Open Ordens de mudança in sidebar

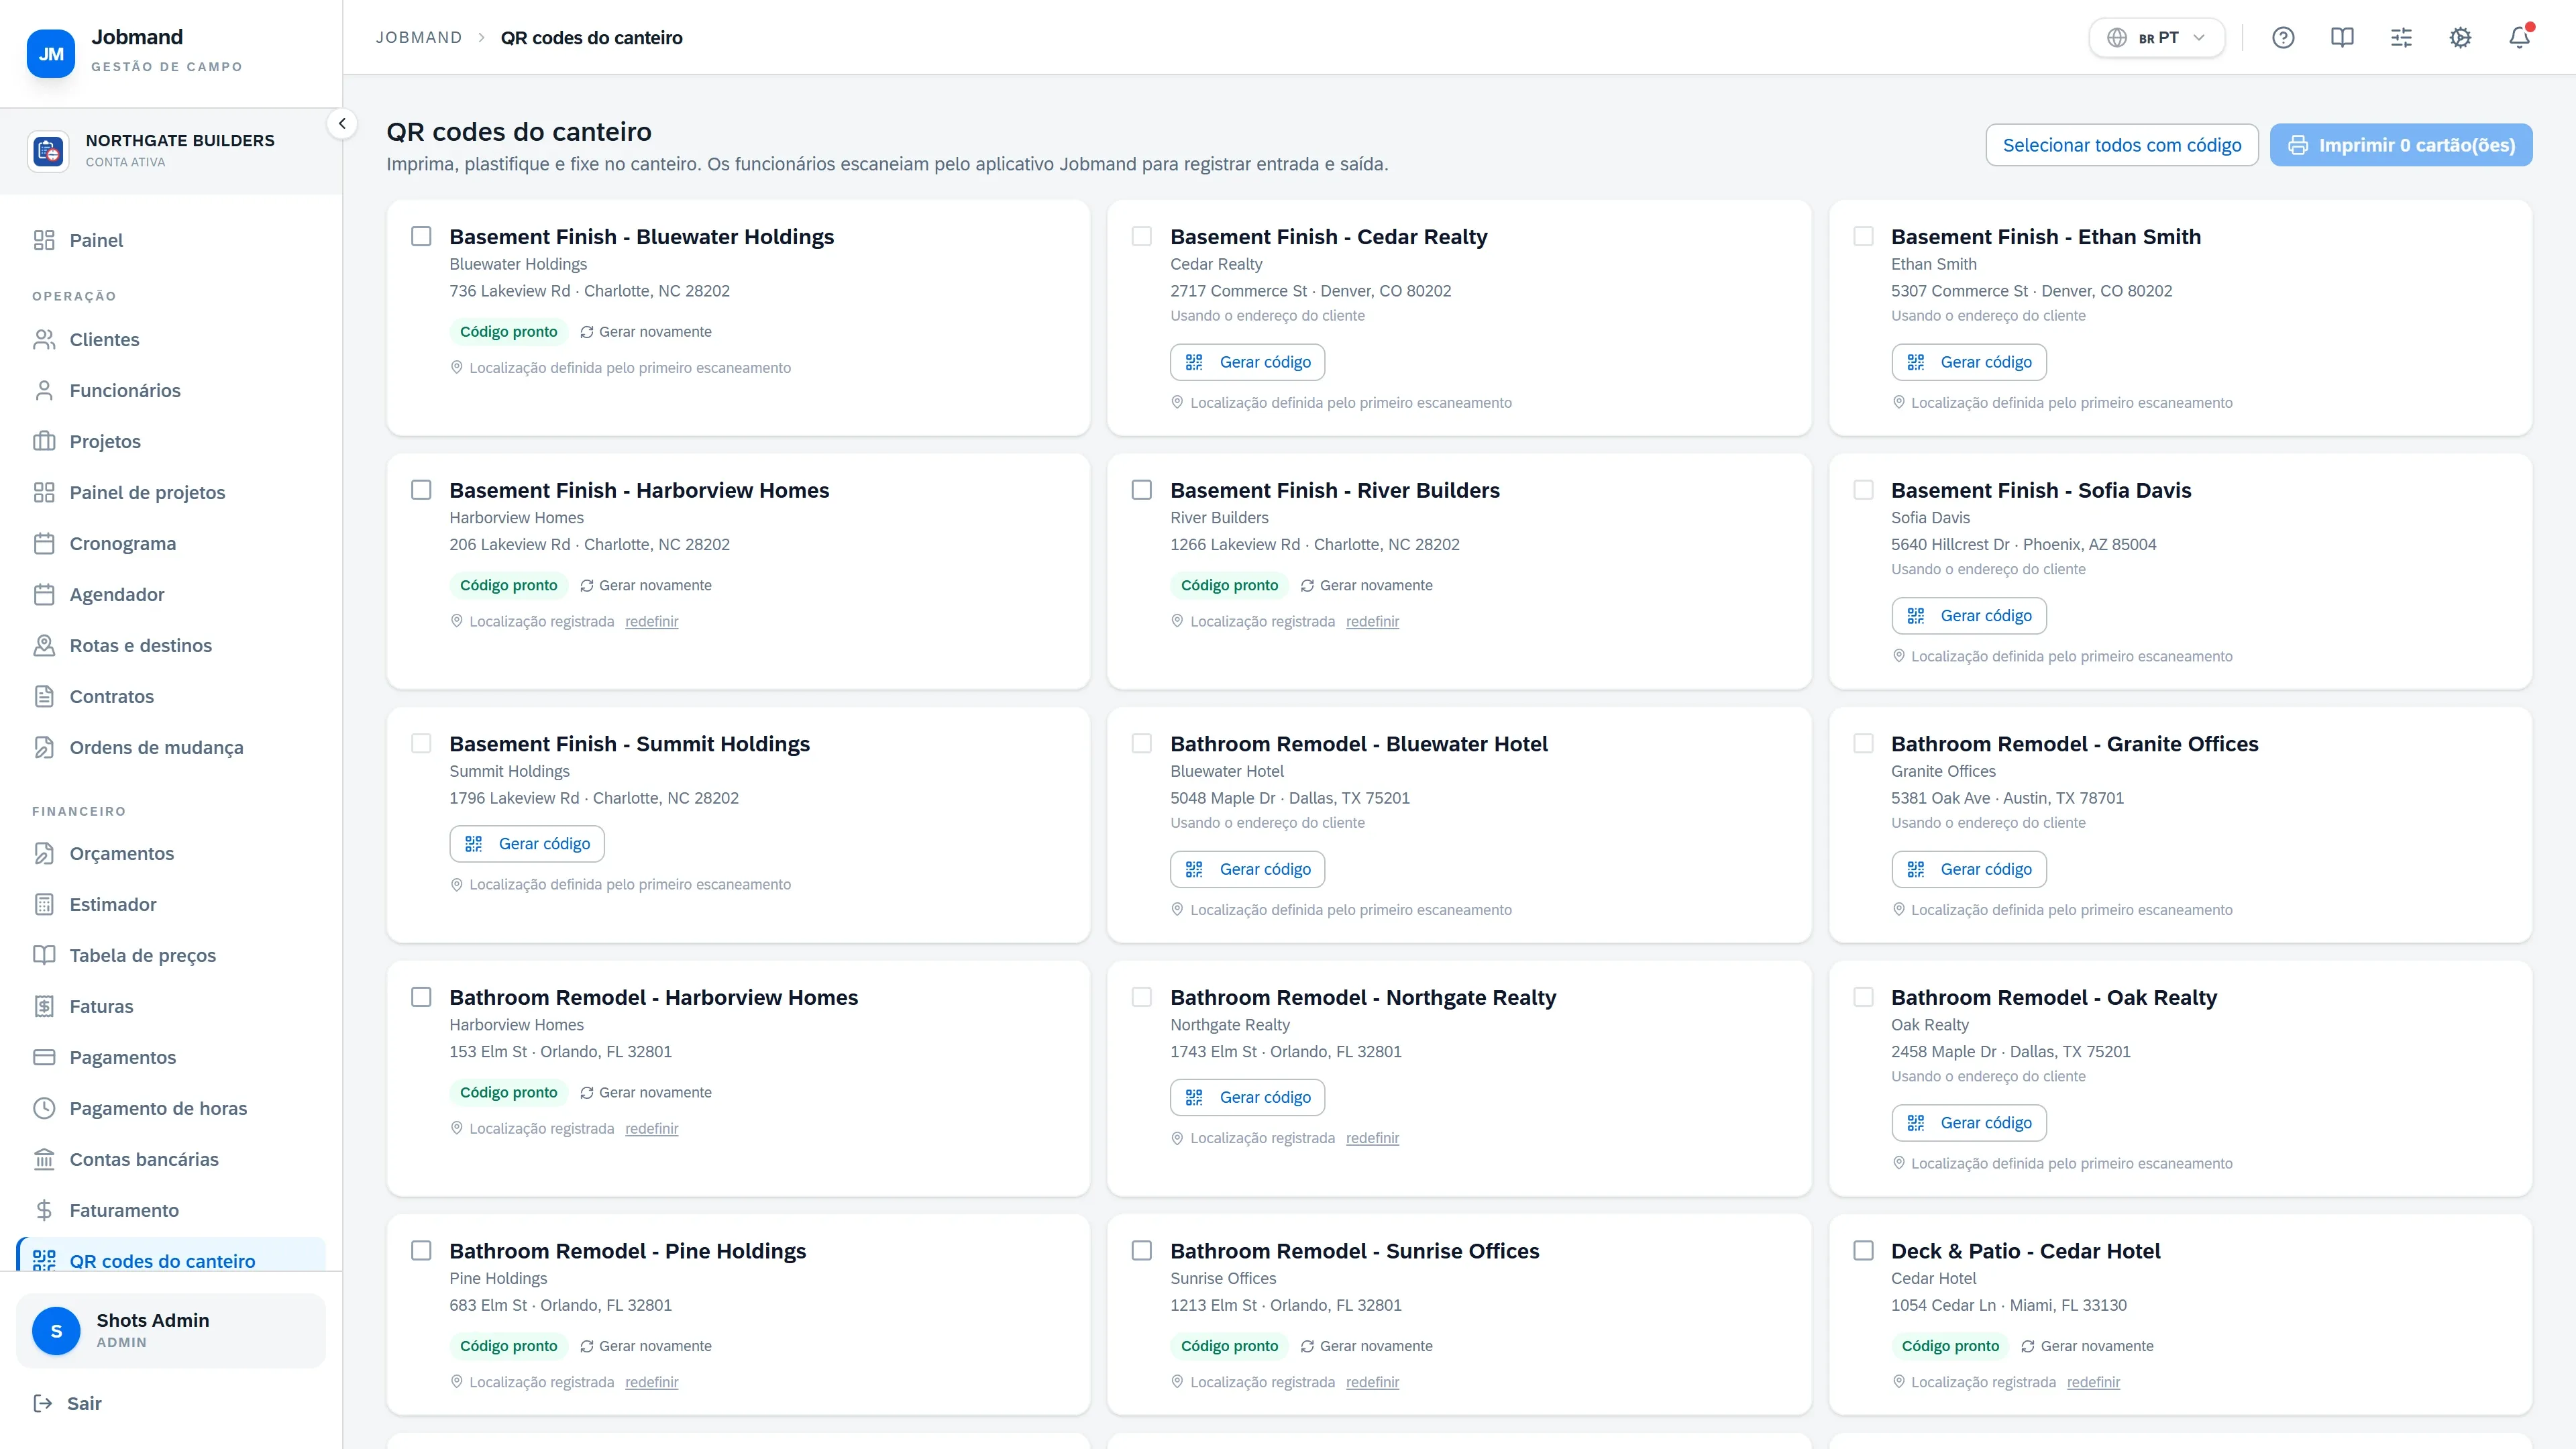[171, 748]
